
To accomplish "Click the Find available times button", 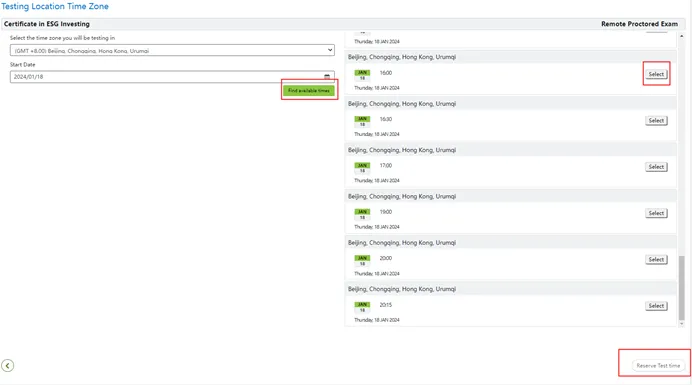I will click(309, 91).
